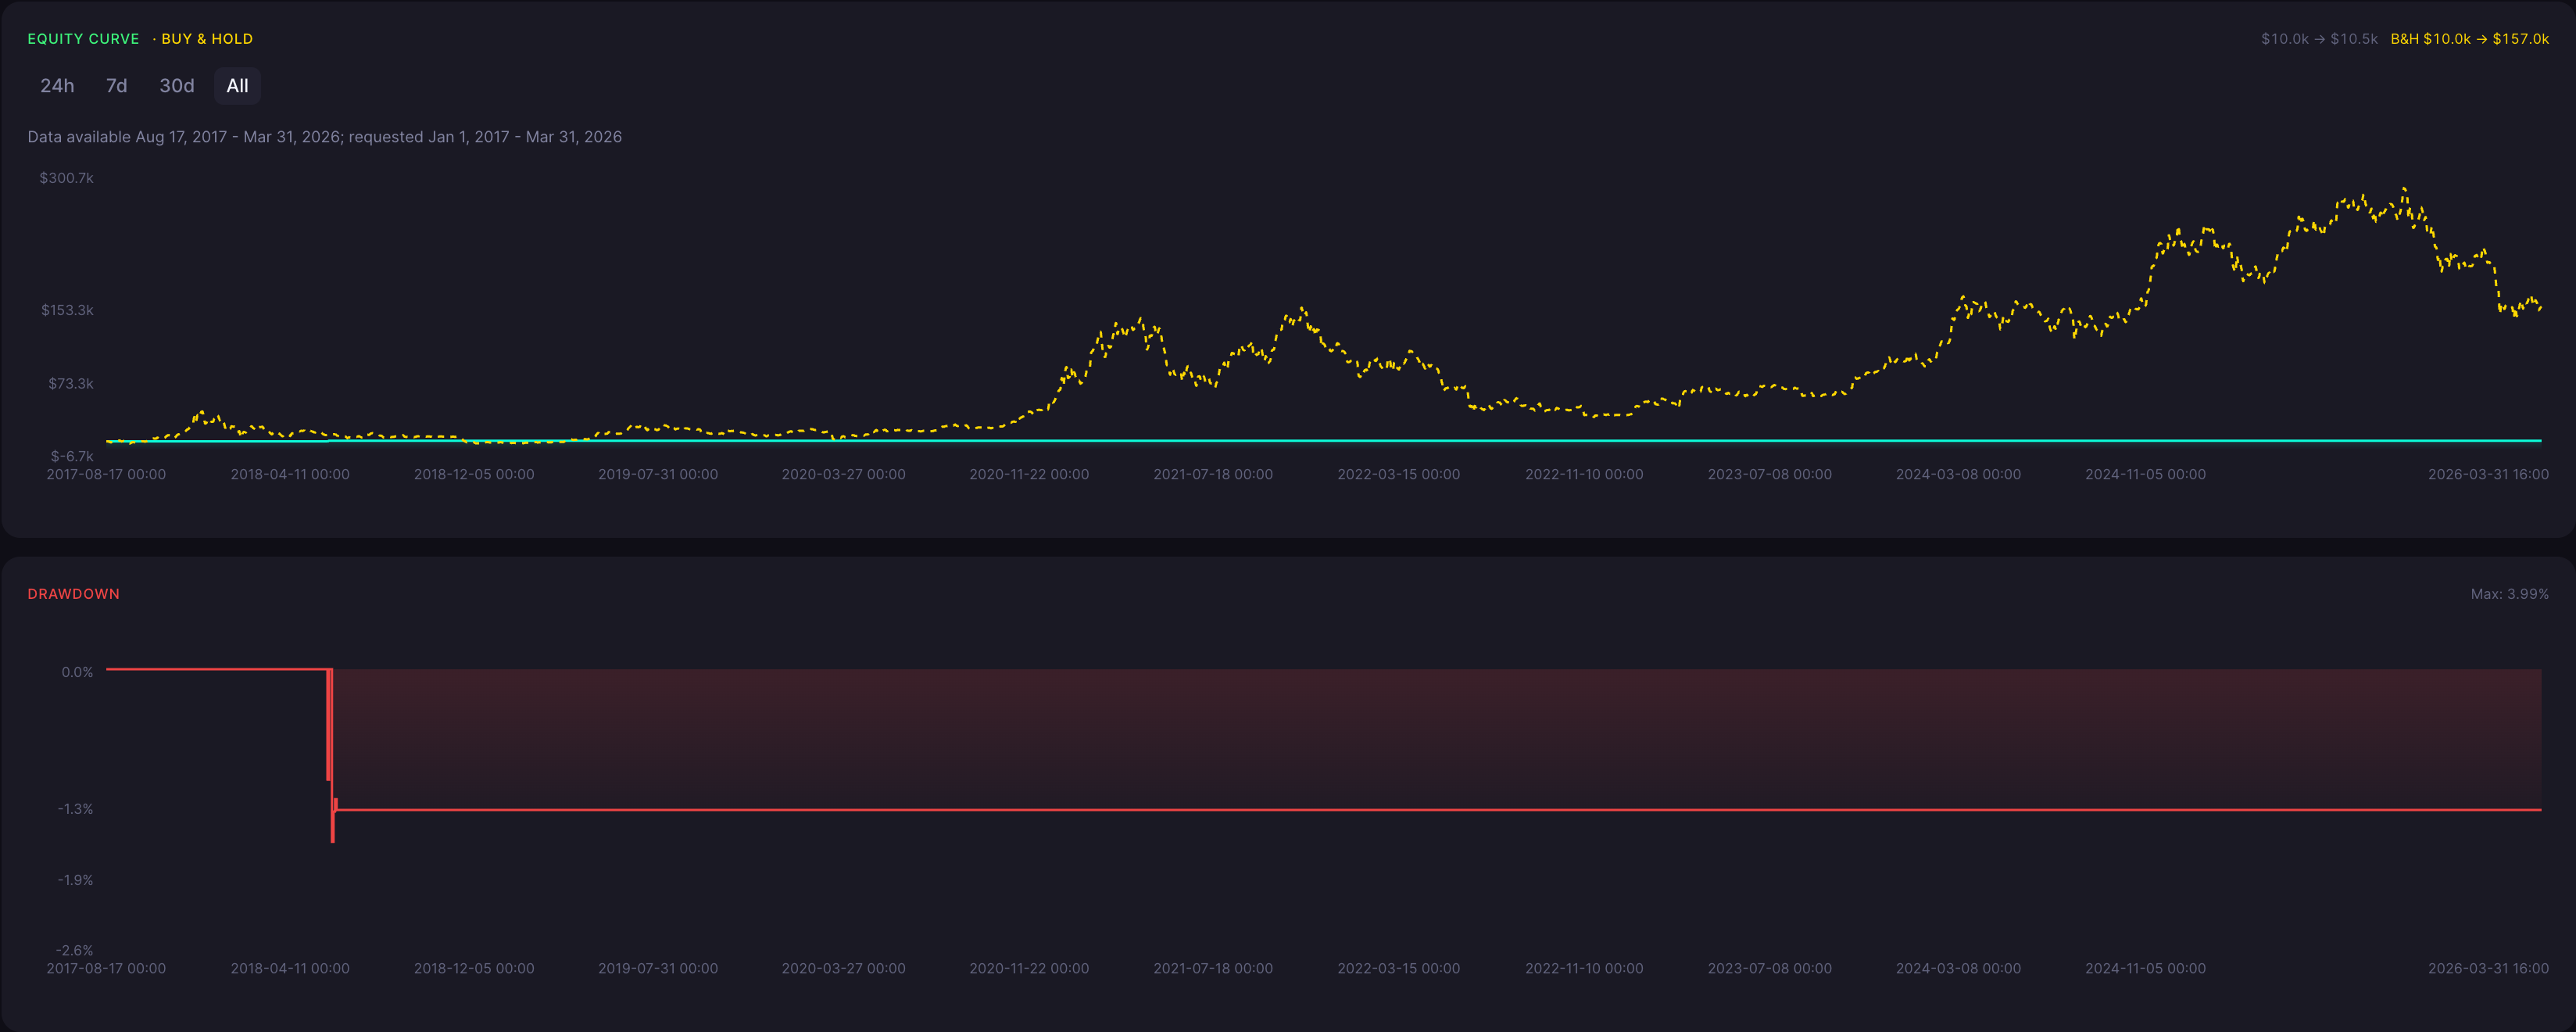
Task: Switch to the 7d time range
Action: click(x=117, y=86)
